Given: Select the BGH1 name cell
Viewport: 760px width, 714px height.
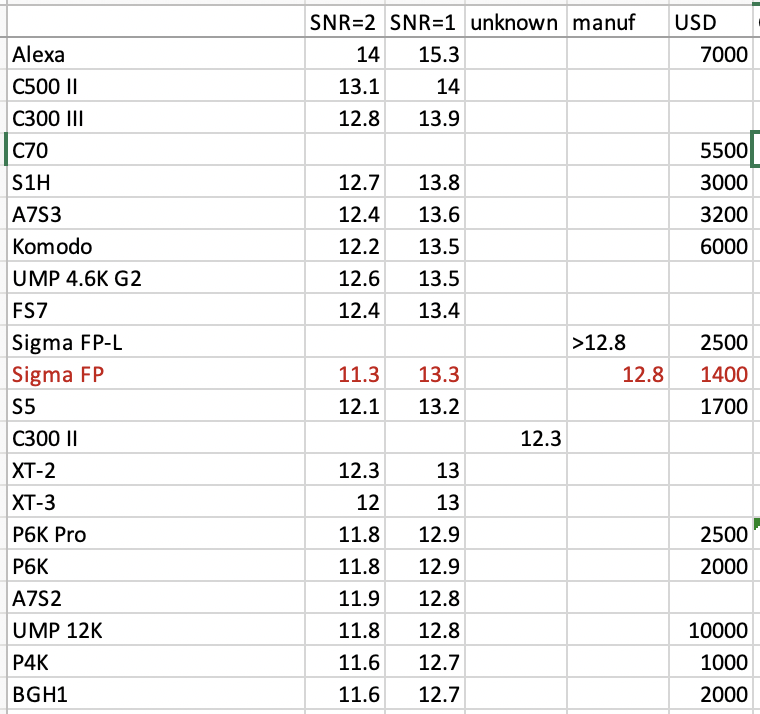Looking at the screenshot, I should 156,693.
